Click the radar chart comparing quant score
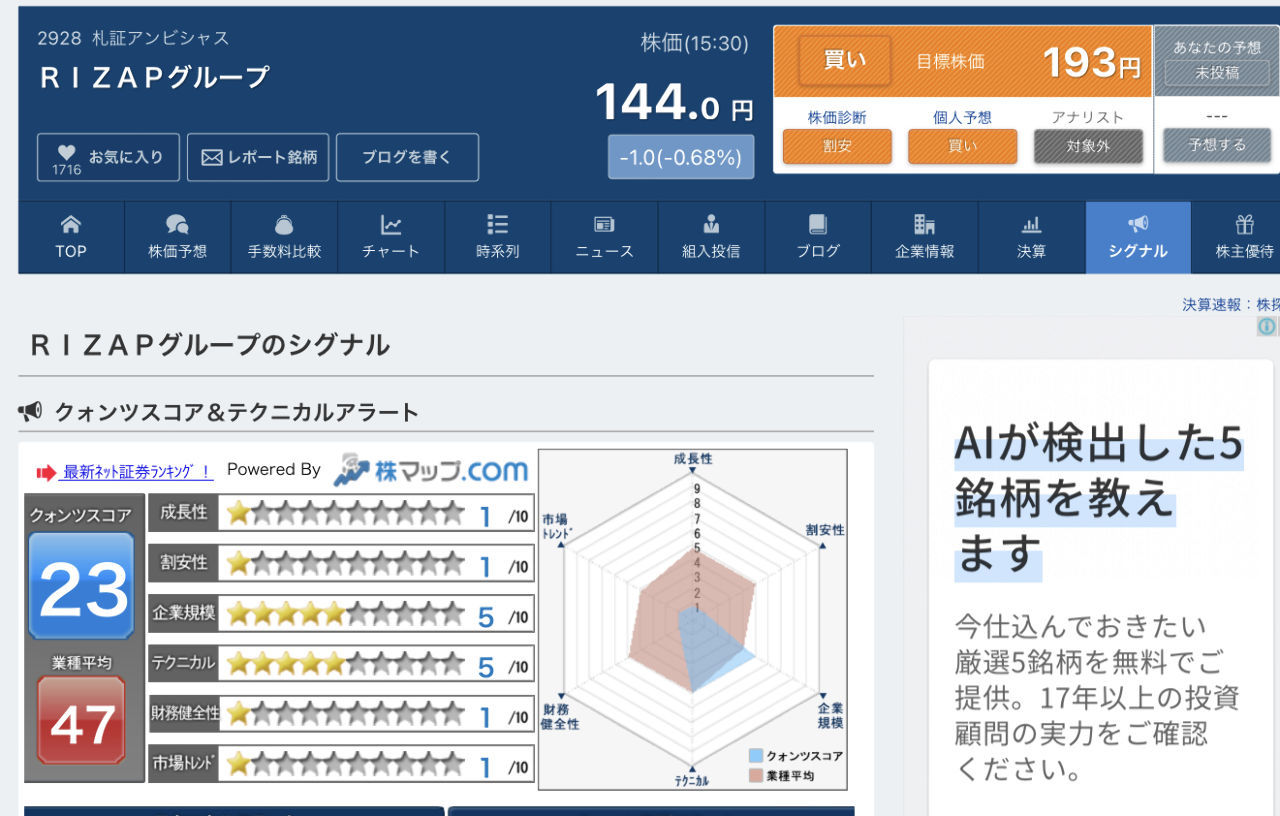This screenshot has width=1280, height=816. point(693,617)
